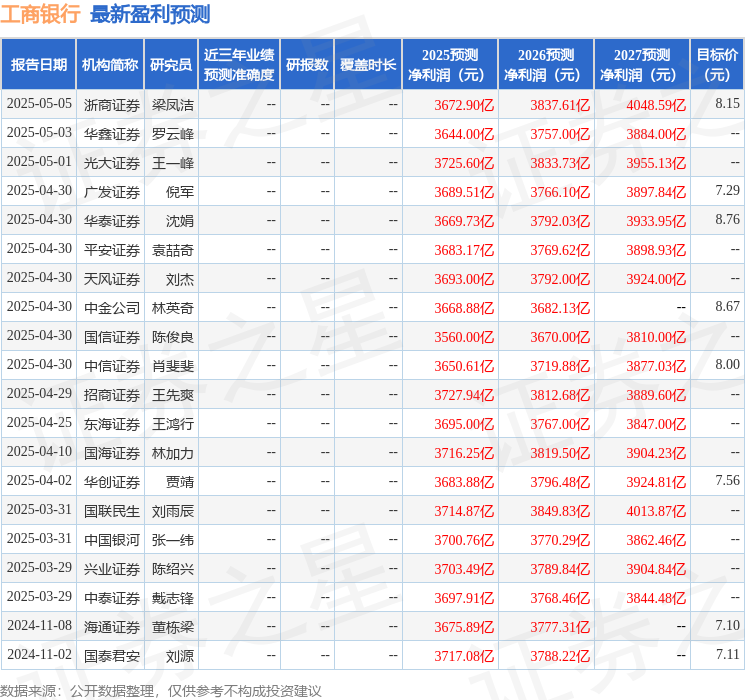Select analyst 沈娟

(x=180, y=221)
